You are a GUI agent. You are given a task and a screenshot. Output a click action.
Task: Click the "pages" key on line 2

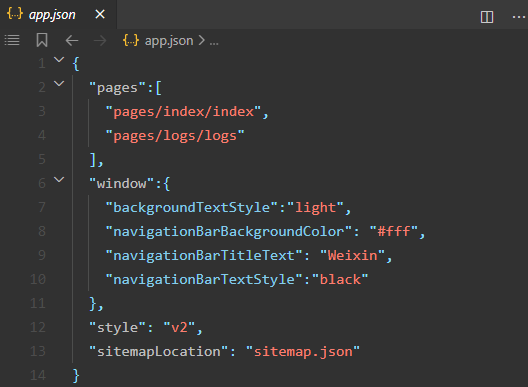[117, 88]
